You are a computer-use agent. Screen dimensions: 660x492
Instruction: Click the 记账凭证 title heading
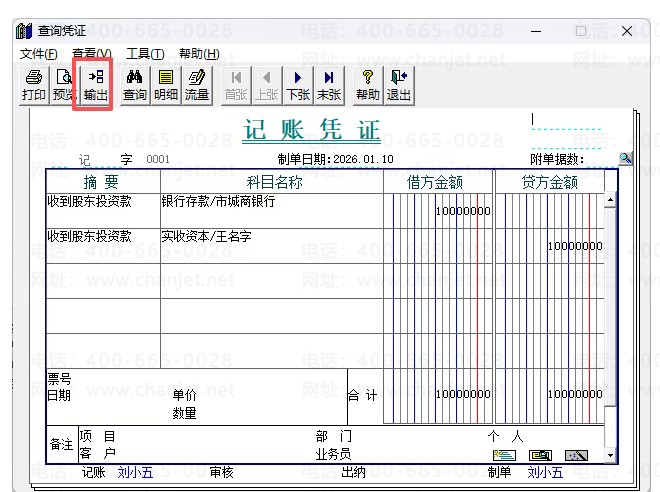point(311,130)
